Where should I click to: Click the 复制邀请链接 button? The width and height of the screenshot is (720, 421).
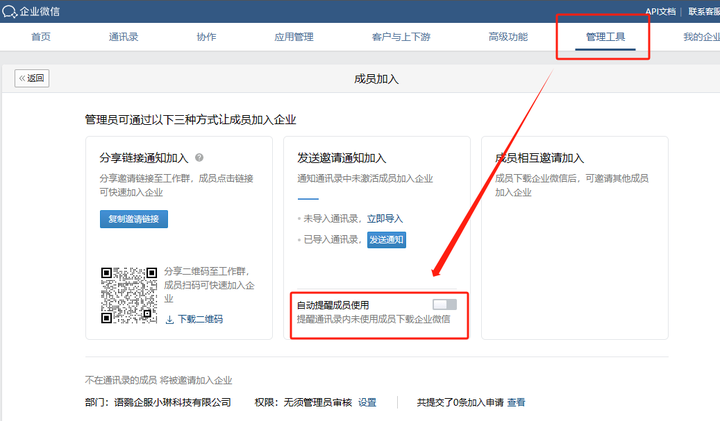click(134, 219)
